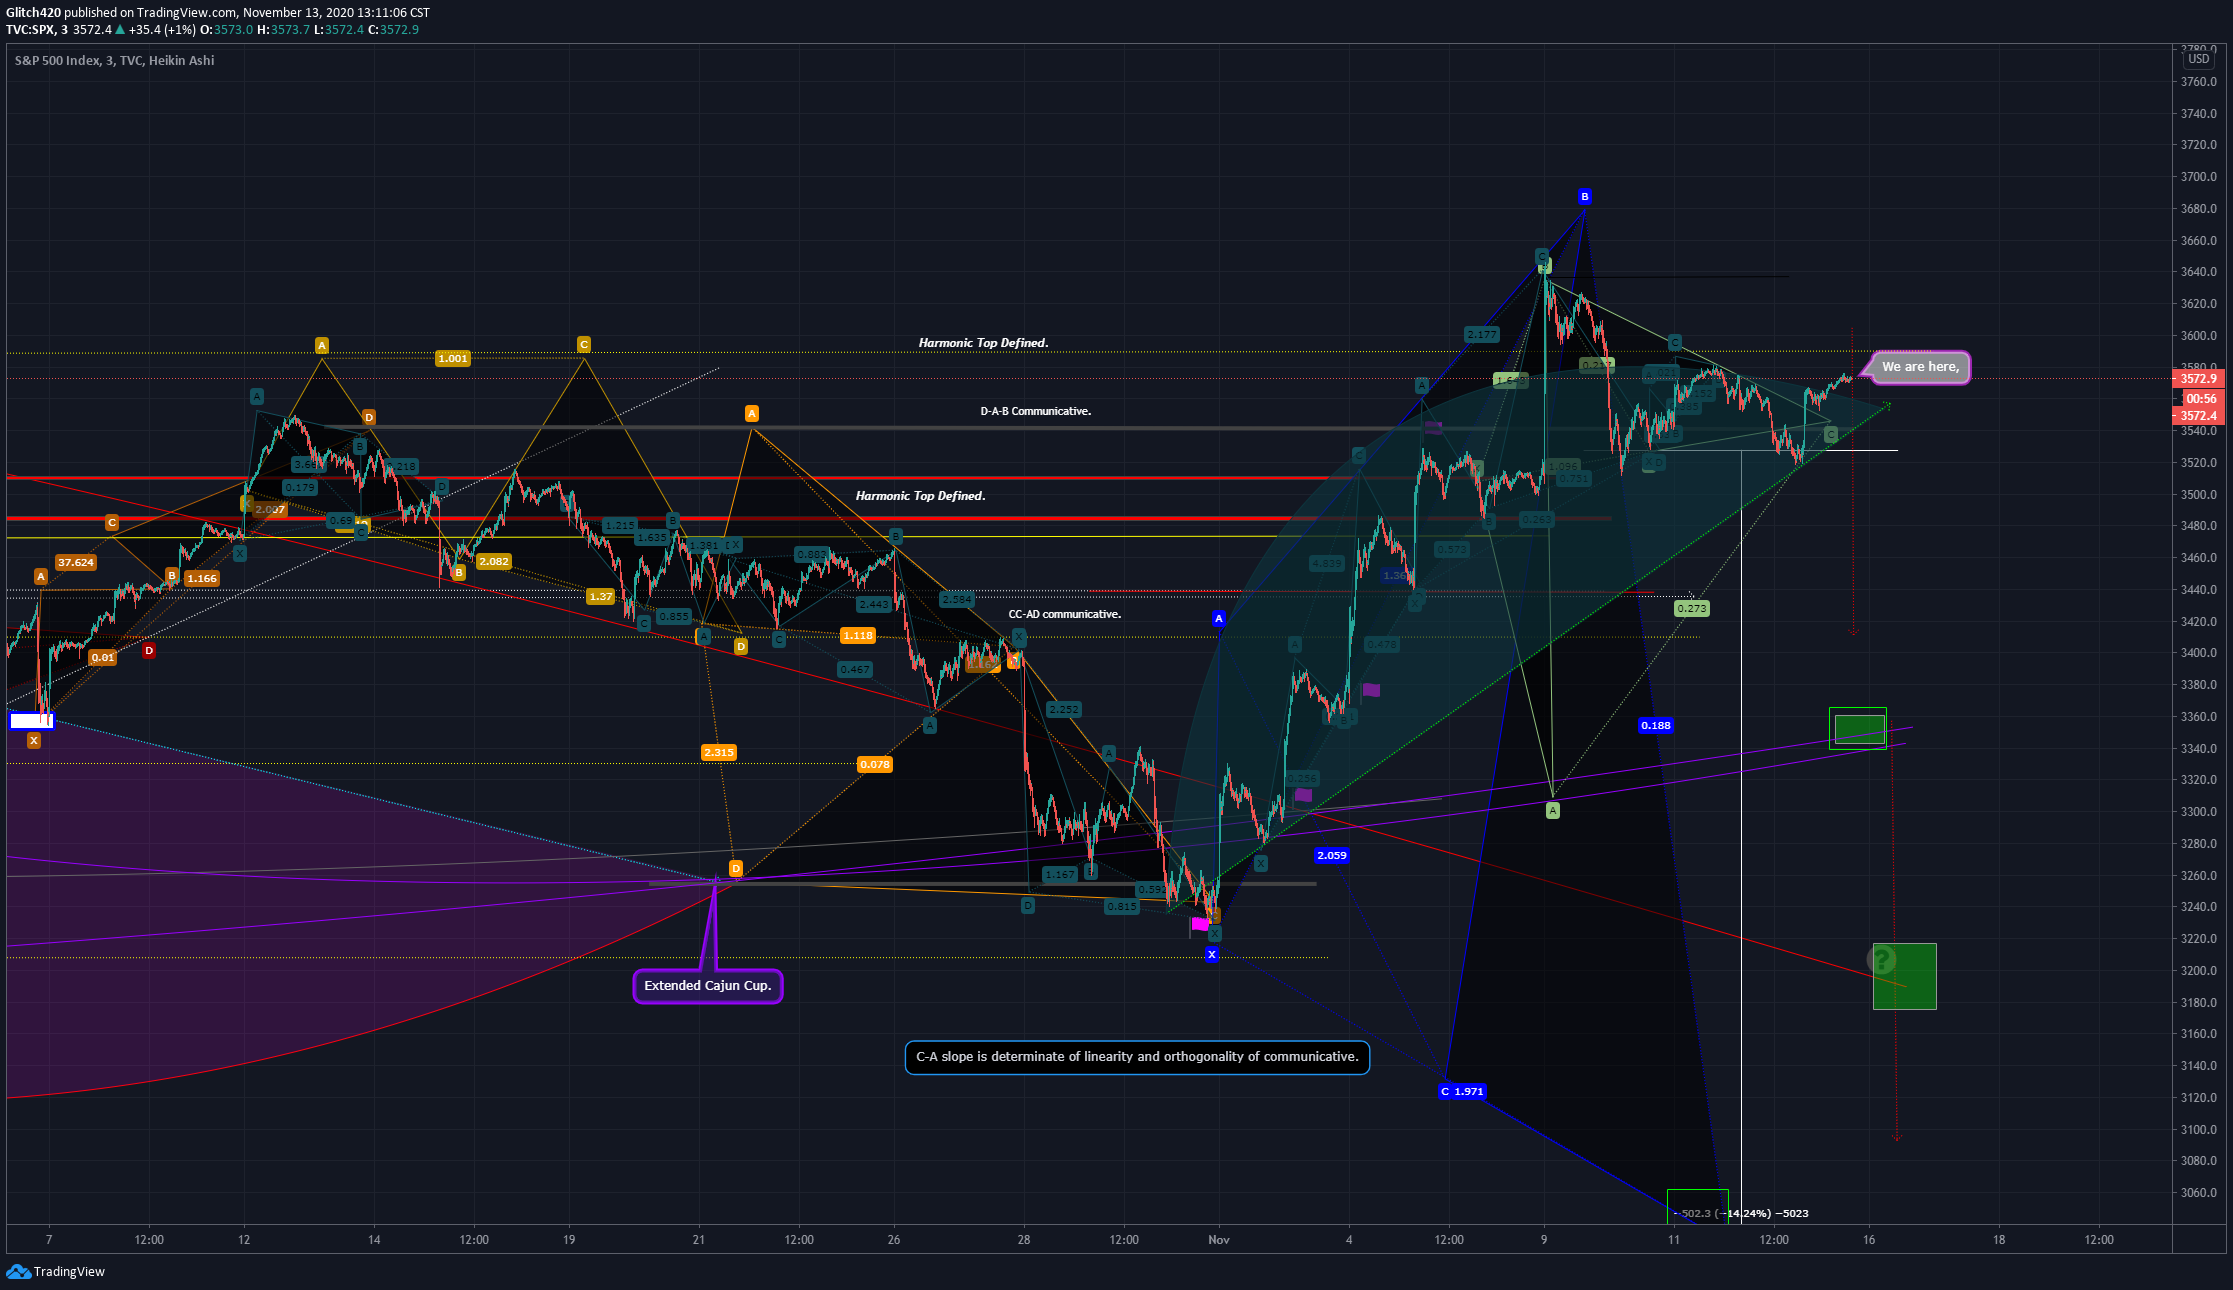This screenshot has width=2233, height=1290.
Task: Click the blue 0.188 ratio label
Action: point(1656,726)
